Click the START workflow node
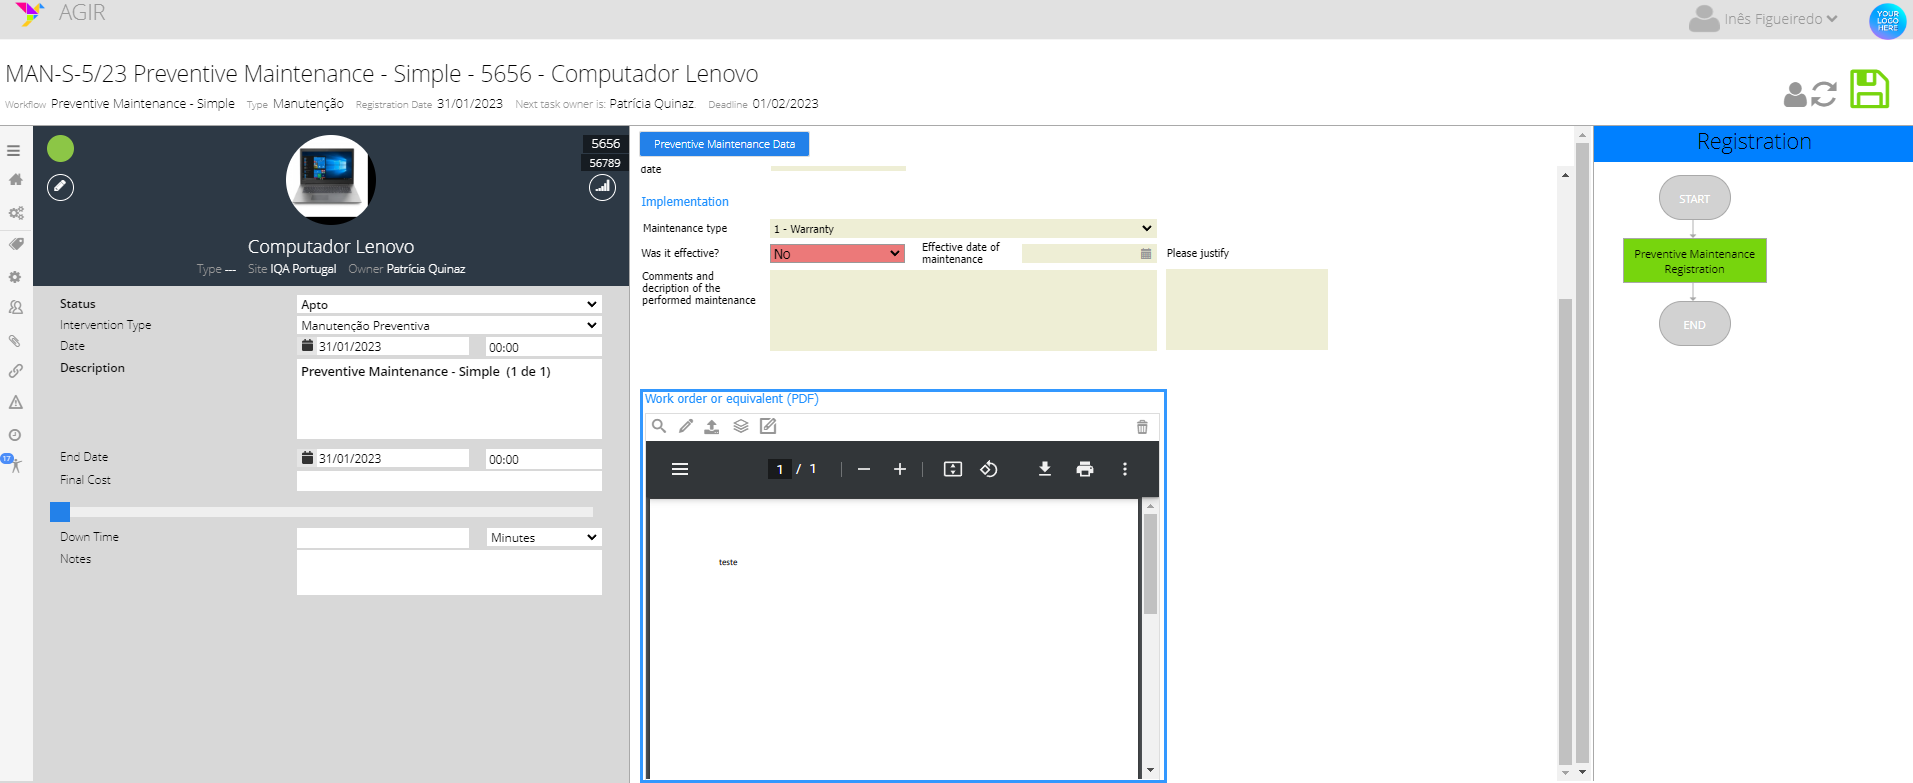Viewport: 1913px width, 783px height. click(x=1694, y=198)
